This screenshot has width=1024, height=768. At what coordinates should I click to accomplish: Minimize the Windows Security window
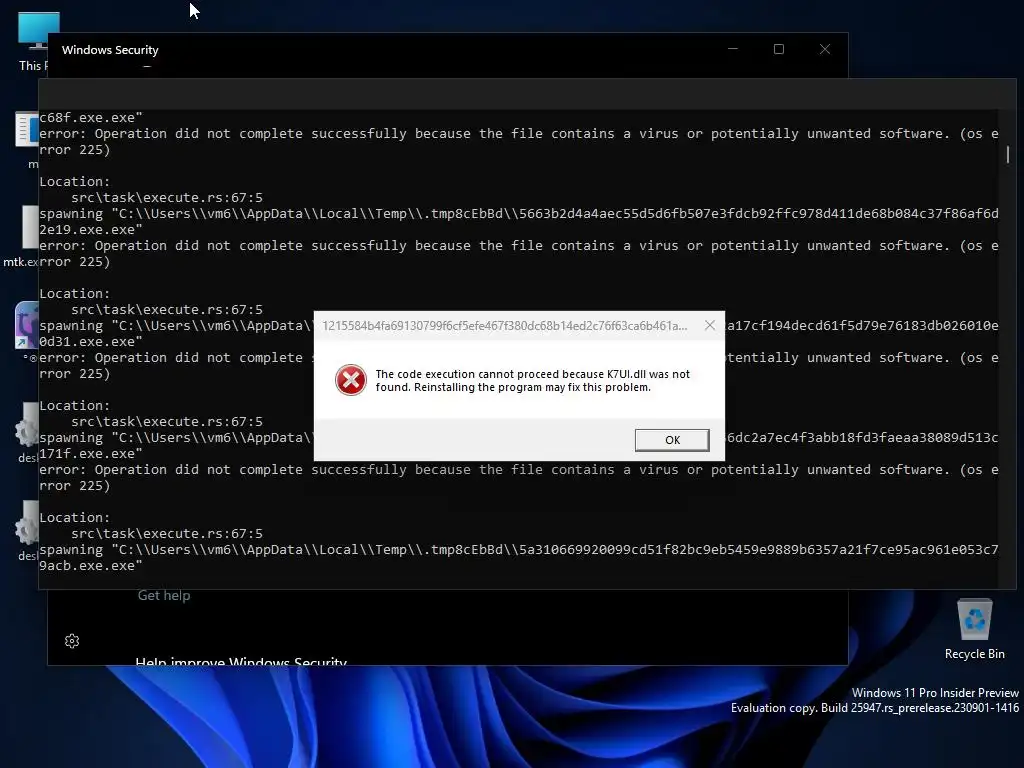733,49
